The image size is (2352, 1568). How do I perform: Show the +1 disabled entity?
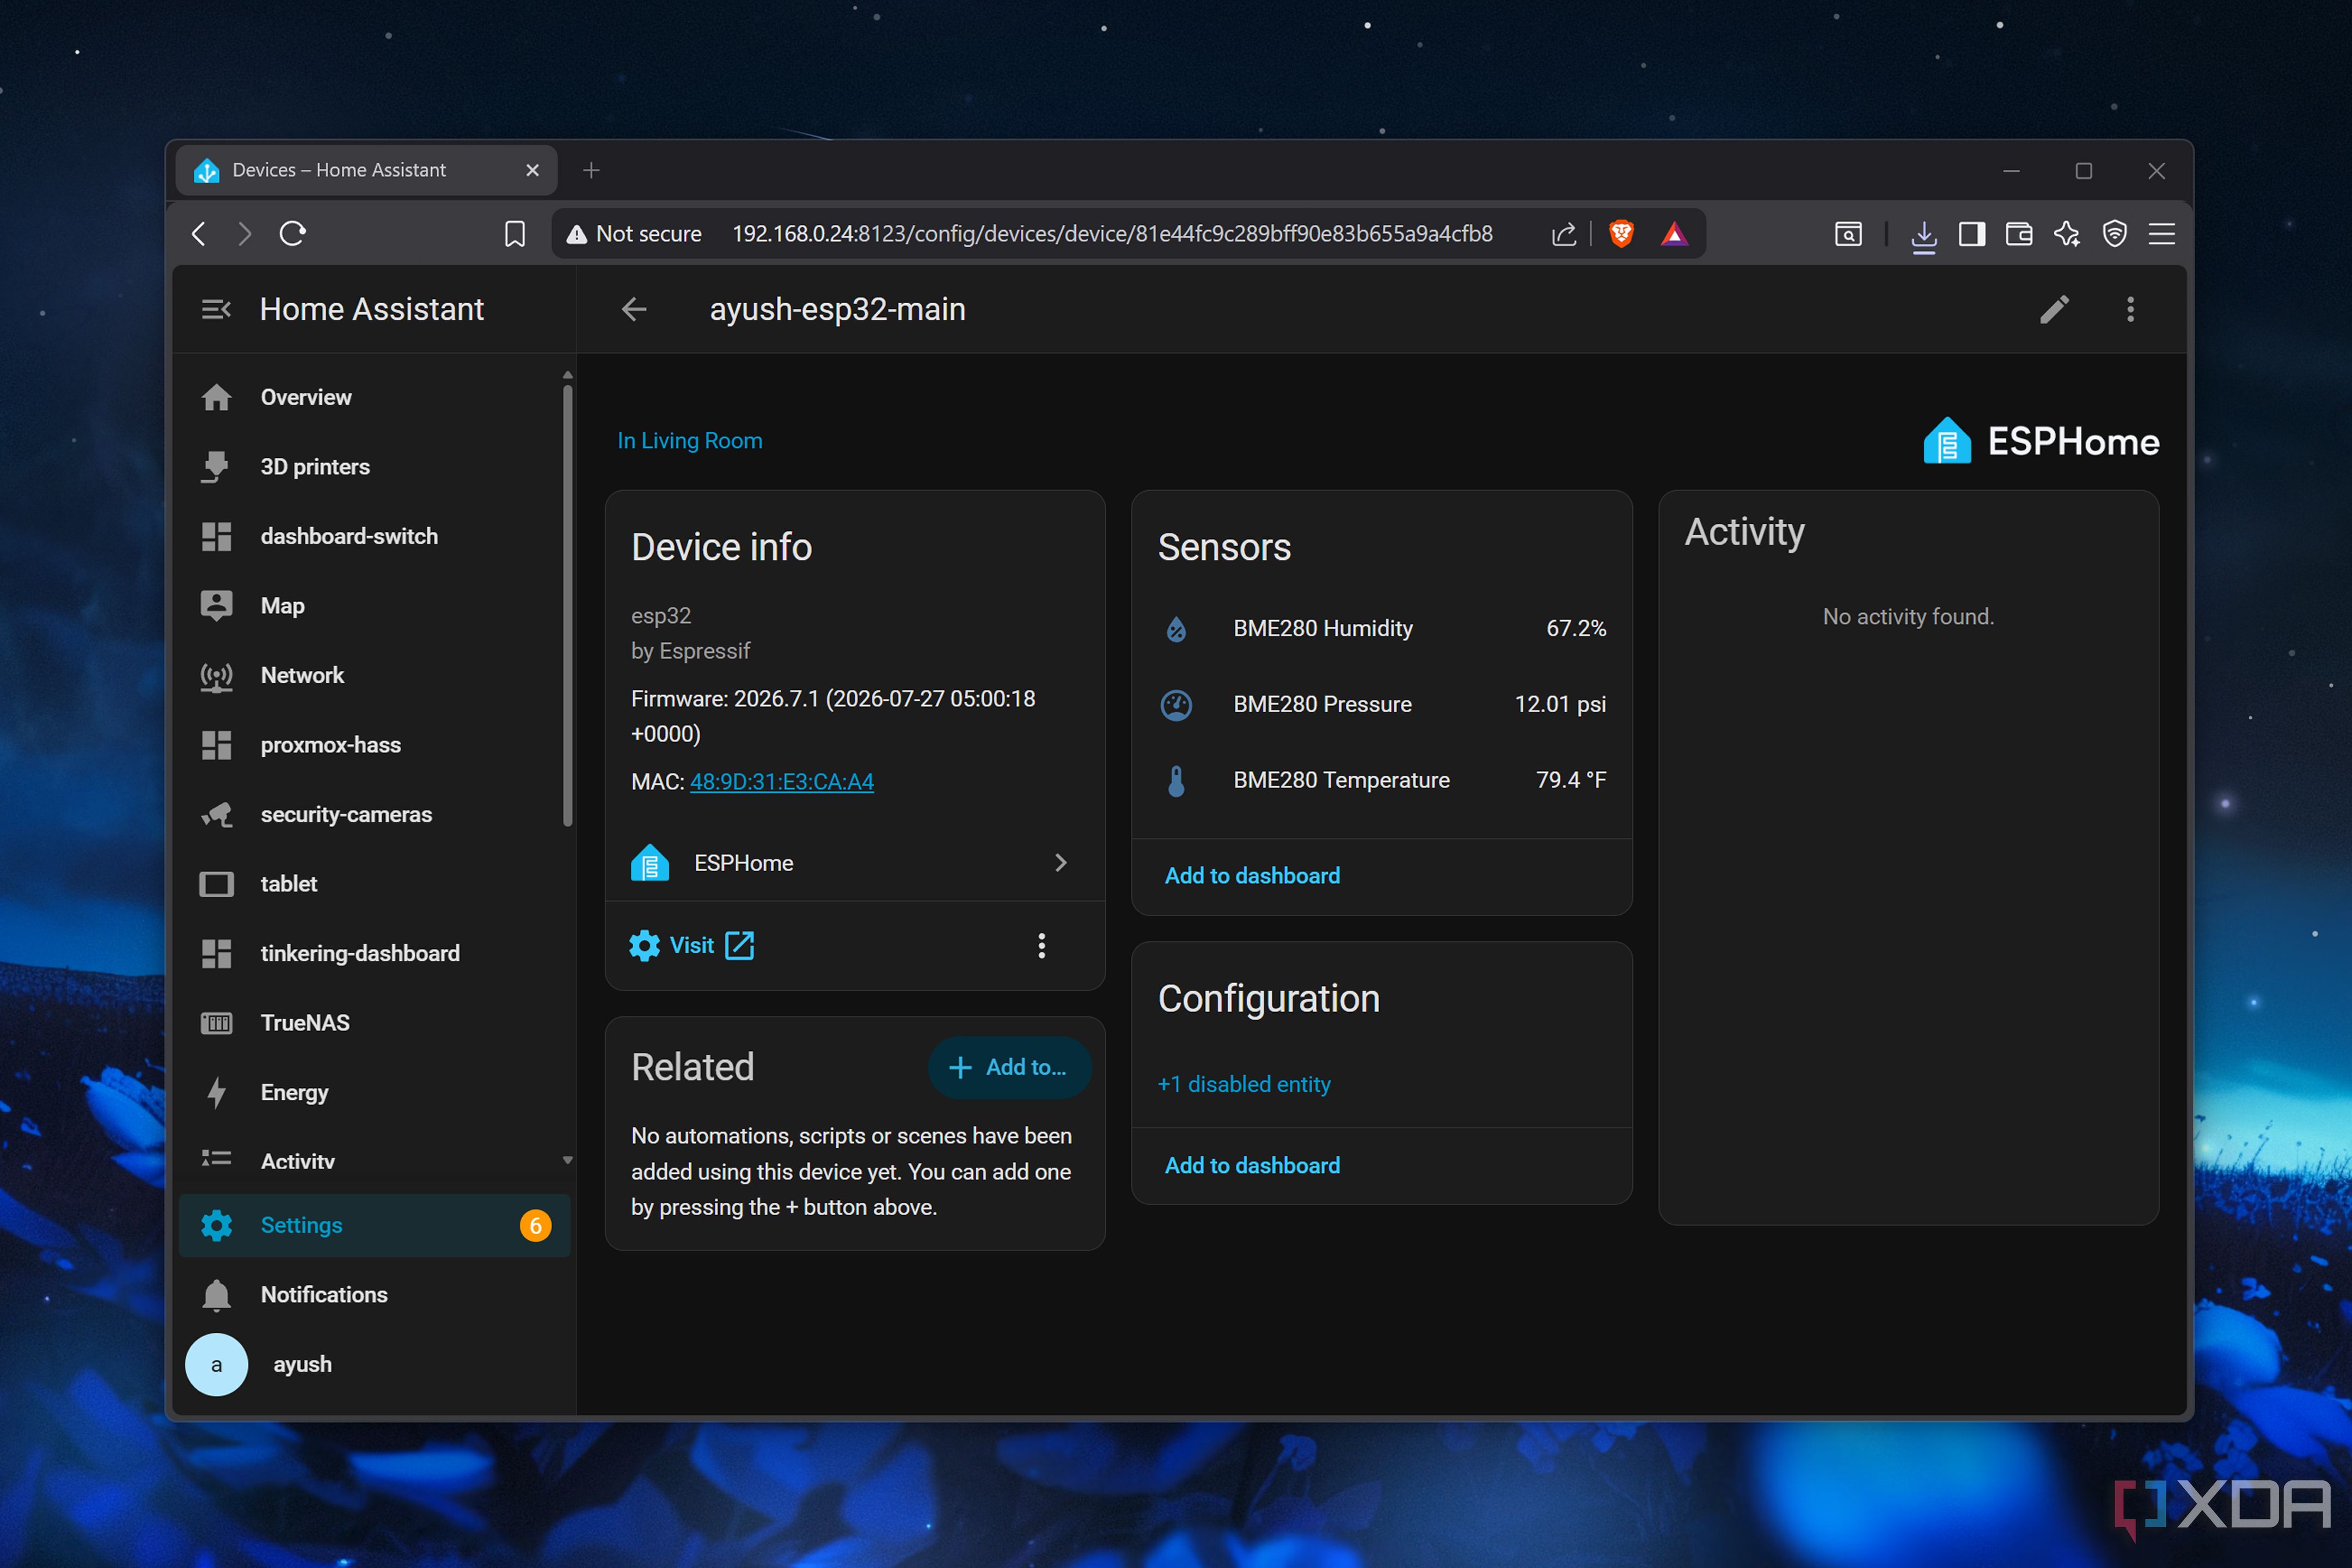point(1243,1084)
